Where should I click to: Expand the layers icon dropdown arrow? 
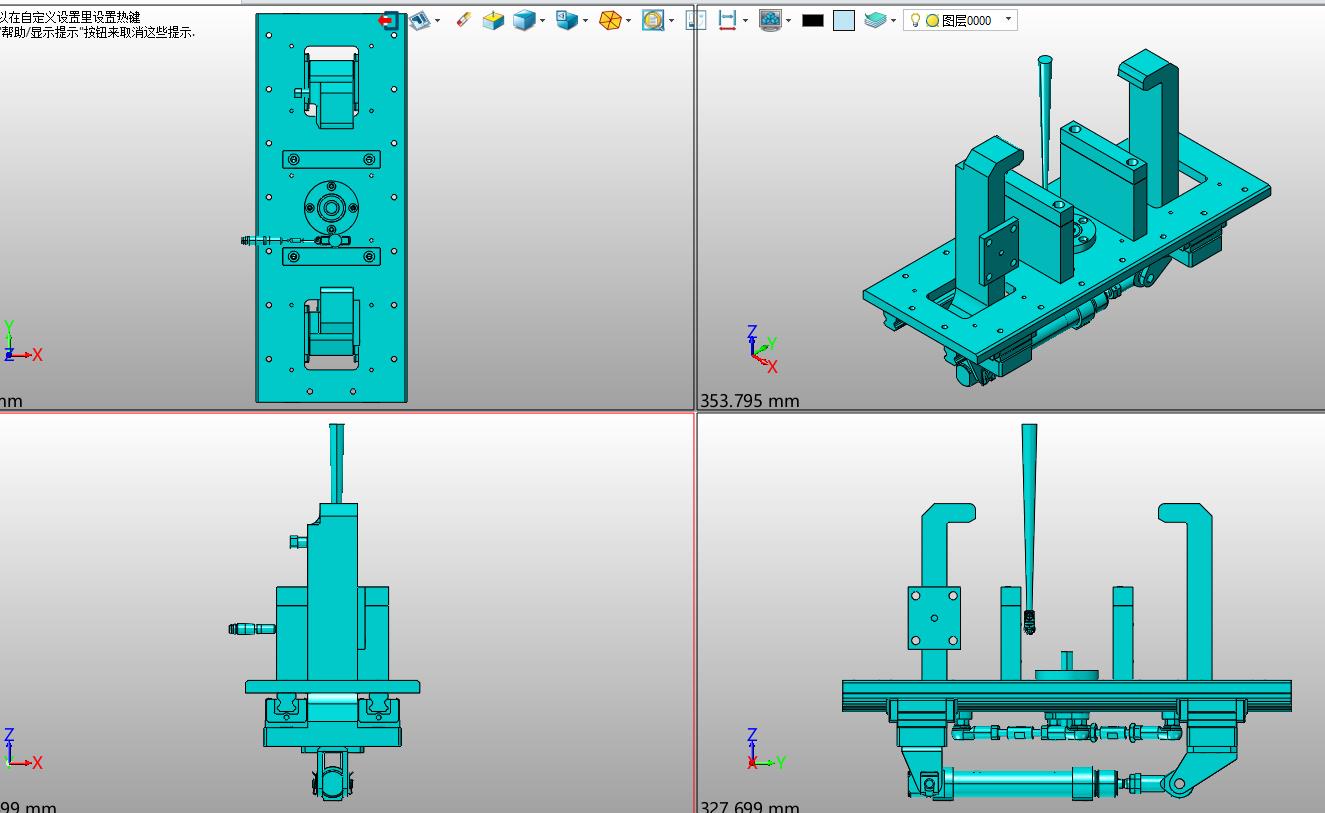pos(893,20)
